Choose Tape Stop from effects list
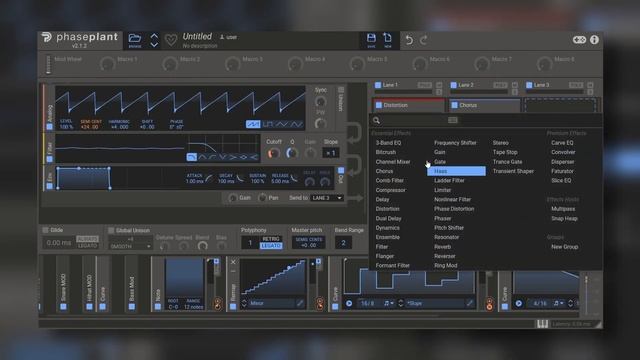The width and height of the screenshot is (640, 360). pos(505,152)
